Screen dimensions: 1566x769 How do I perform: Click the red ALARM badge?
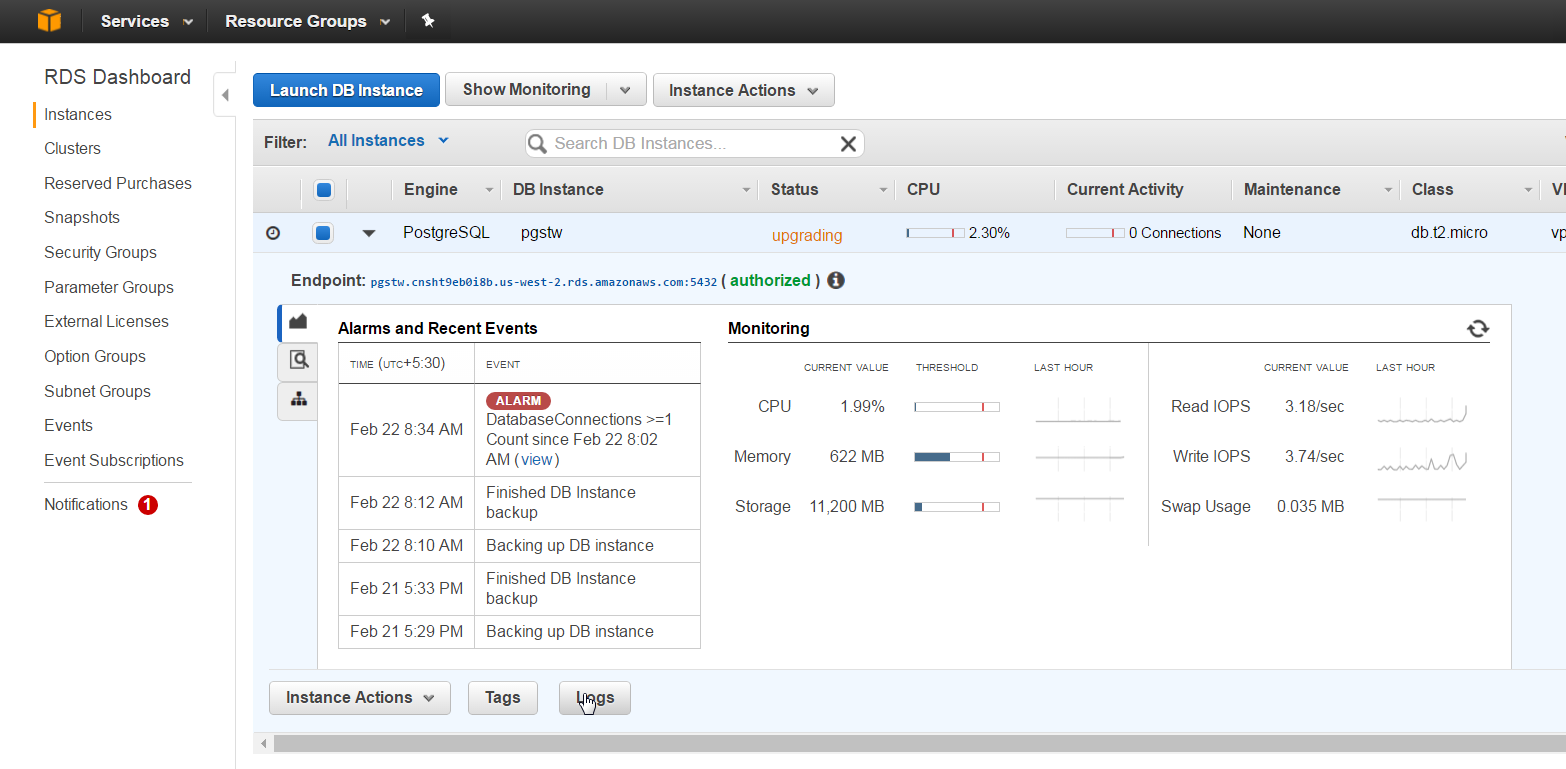click(518, 401)
